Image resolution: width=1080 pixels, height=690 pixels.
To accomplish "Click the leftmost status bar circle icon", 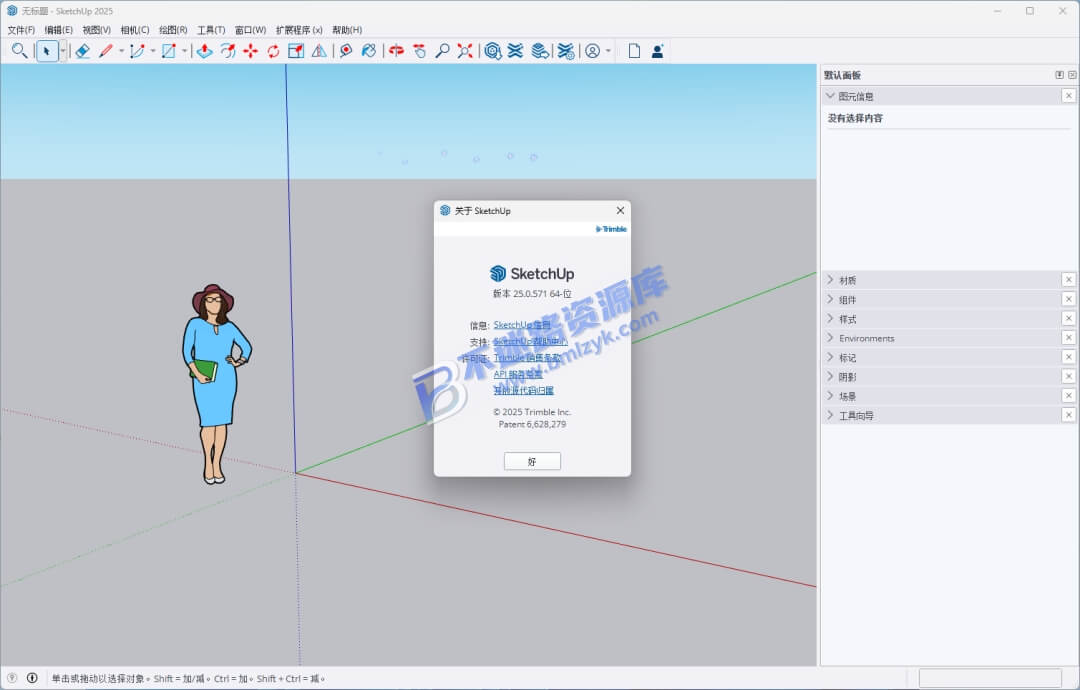I will (x=12, y=678).
